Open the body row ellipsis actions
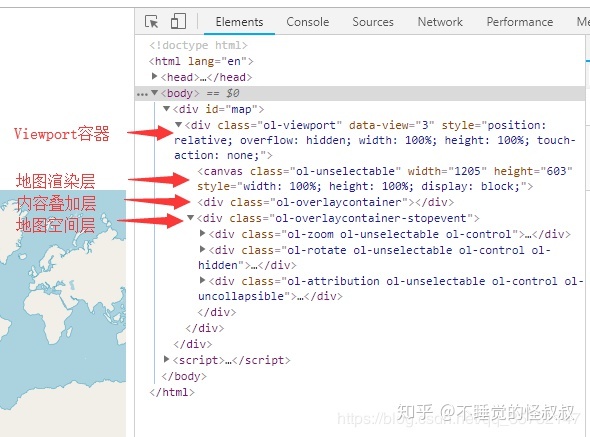The width and height of the screenshot is (590, 437). 142,94
